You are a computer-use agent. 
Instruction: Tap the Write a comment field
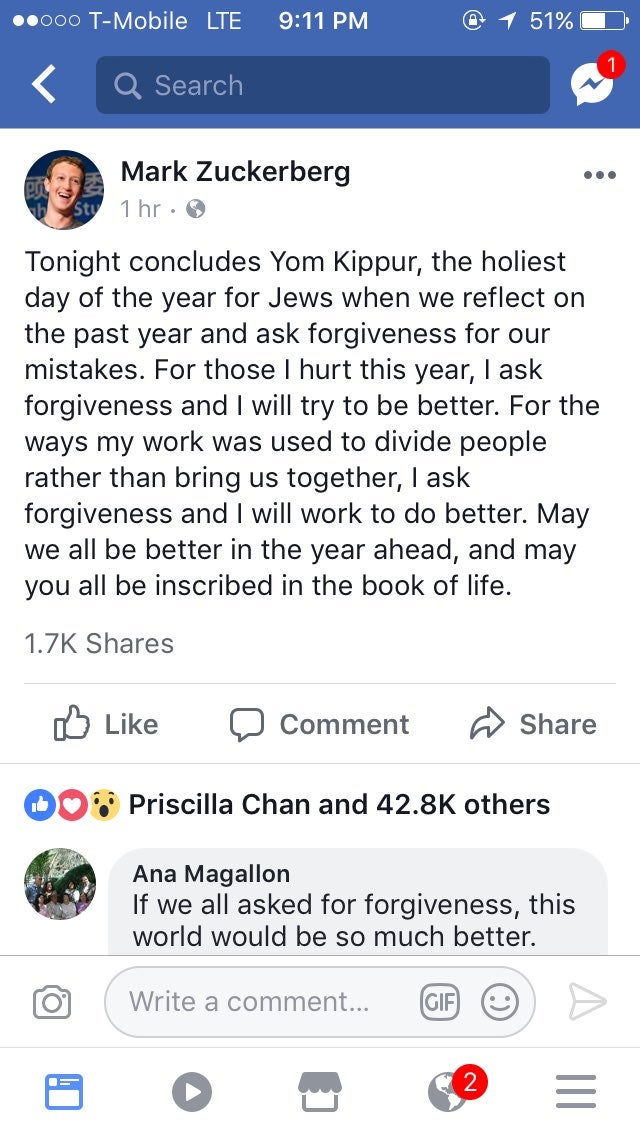pyautogui.click(x=250, y=1001)
